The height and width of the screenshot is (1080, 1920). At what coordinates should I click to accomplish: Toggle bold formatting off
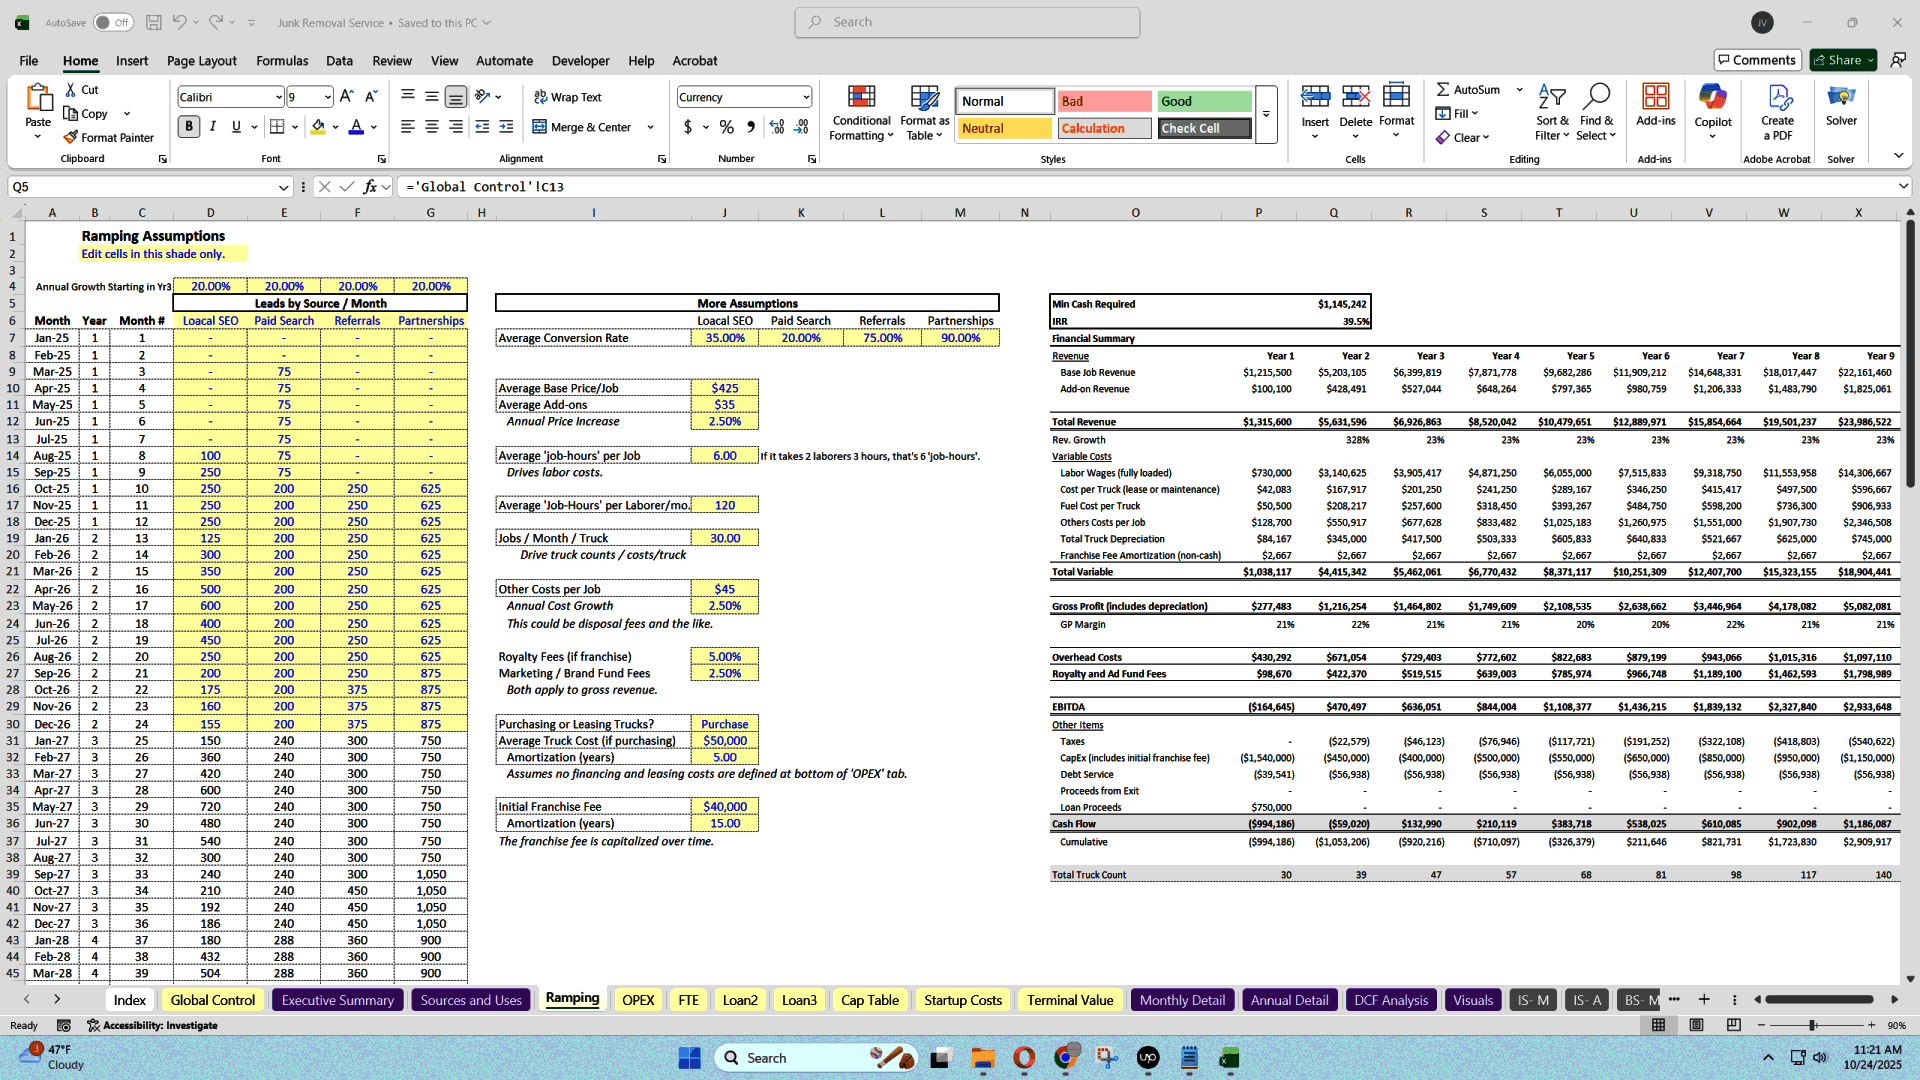pyautogui.click(x=188, y=127)
